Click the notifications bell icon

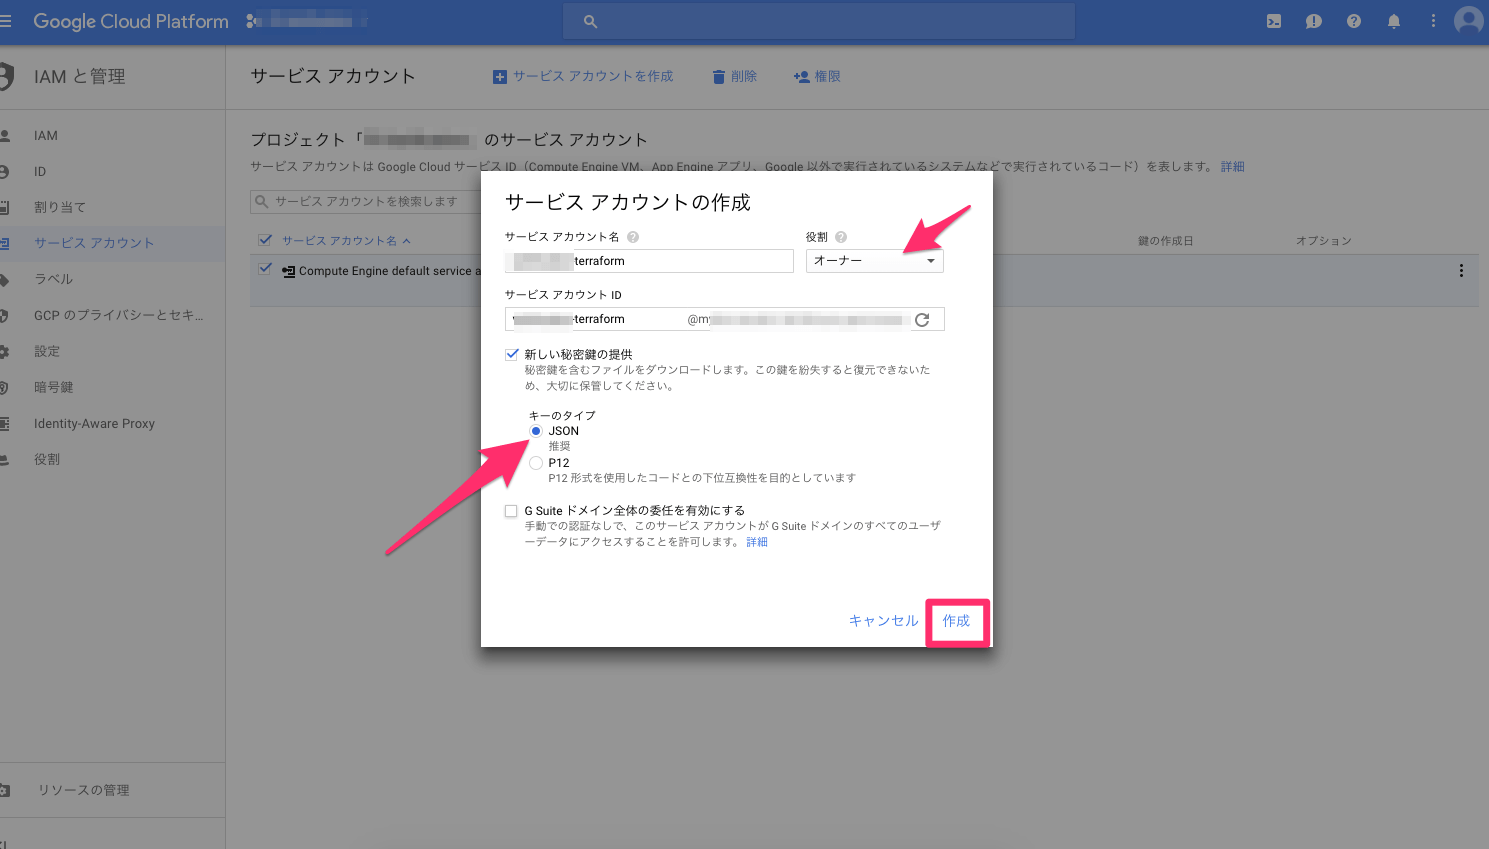1393,21
